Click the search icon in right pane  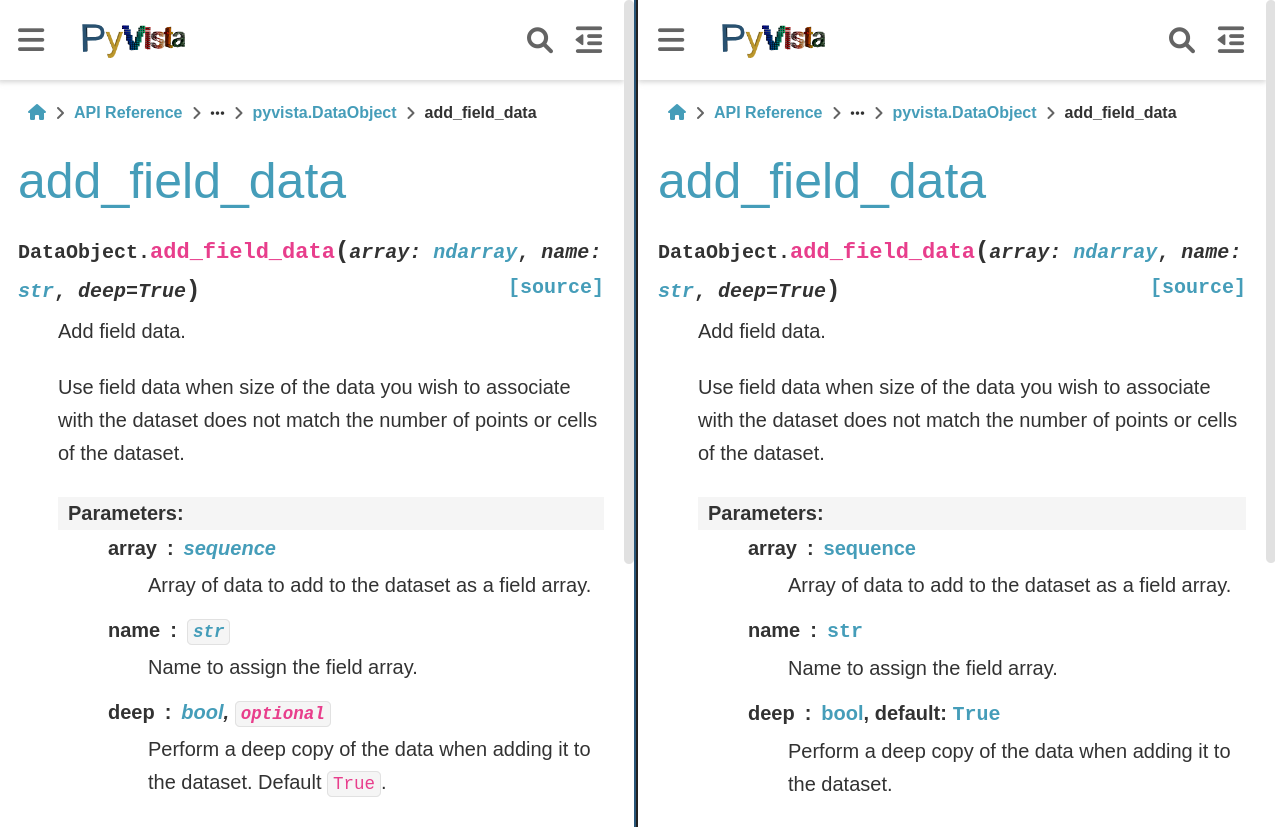(1182, 40)
